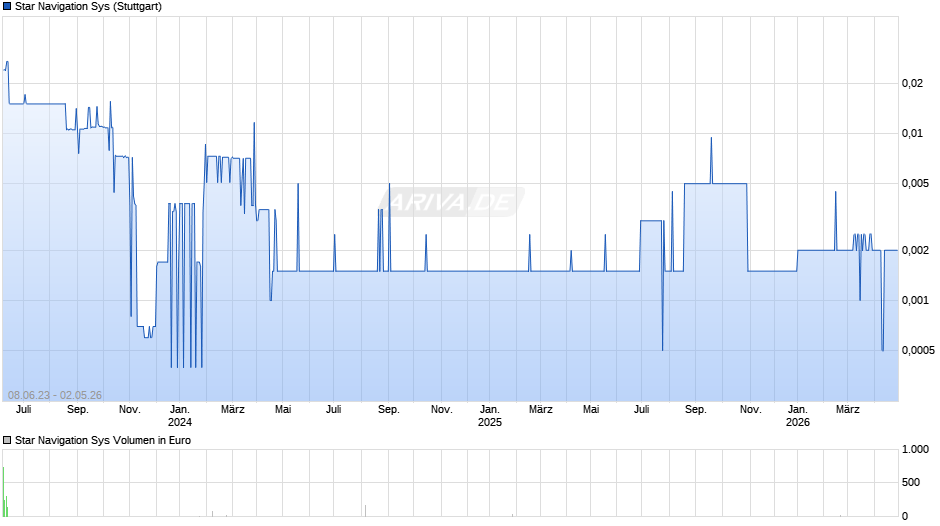Click the date range text '08.06.23 - 02.05.26'
This screenshot has height=526, width=940.
[x=55, y=395]
